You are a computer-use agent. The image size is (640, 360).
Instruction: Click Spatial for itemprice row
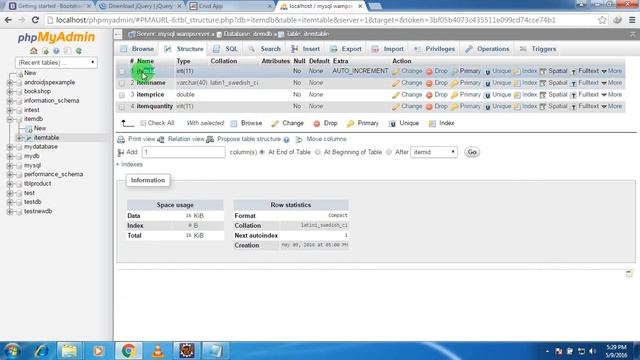point(553,95)
